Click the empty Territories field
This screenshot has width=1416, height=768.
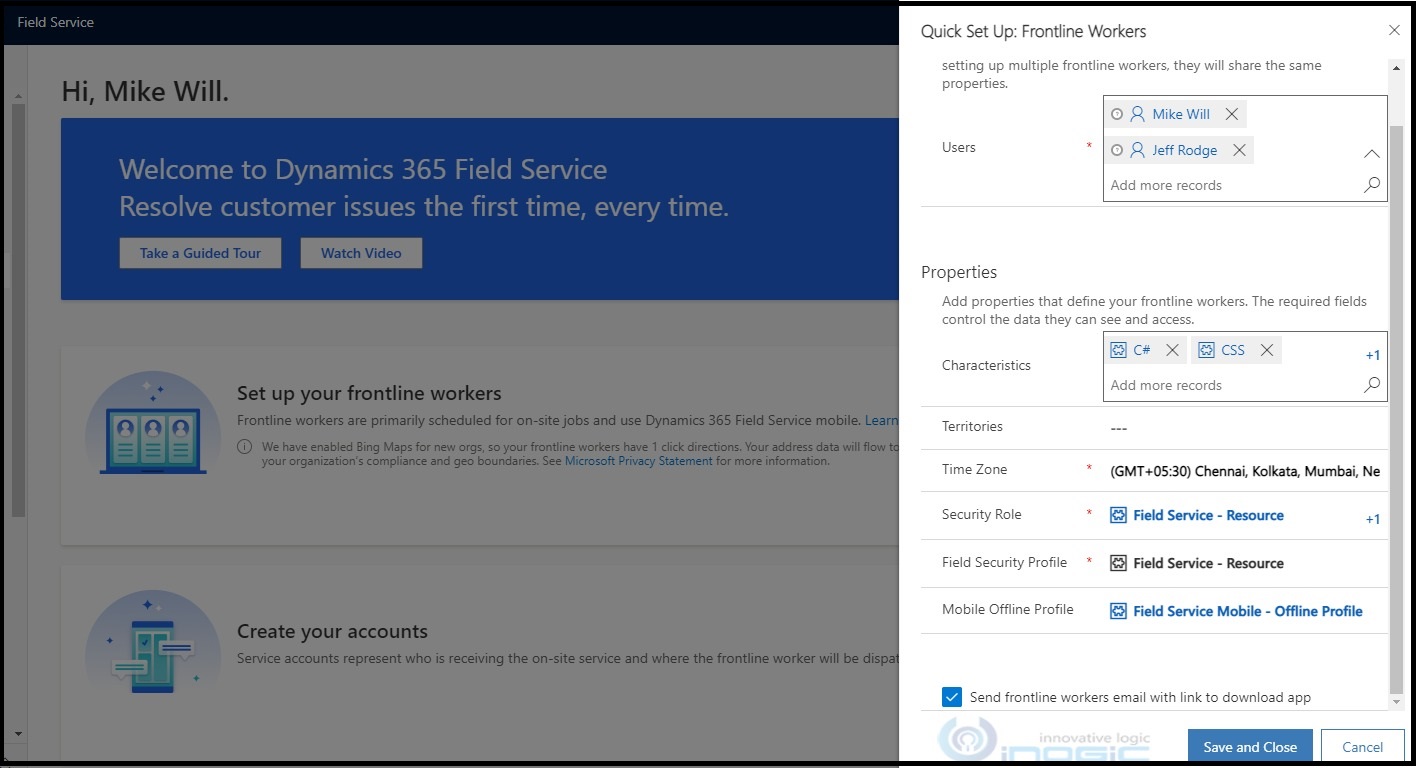[x=1245, y=428]
